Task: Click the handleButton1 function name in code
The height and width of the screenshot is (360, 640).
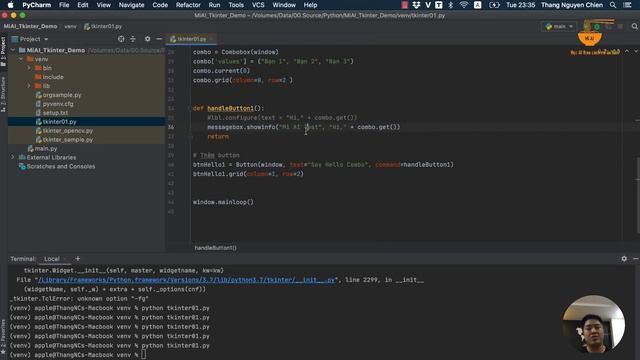Action: 230,108
